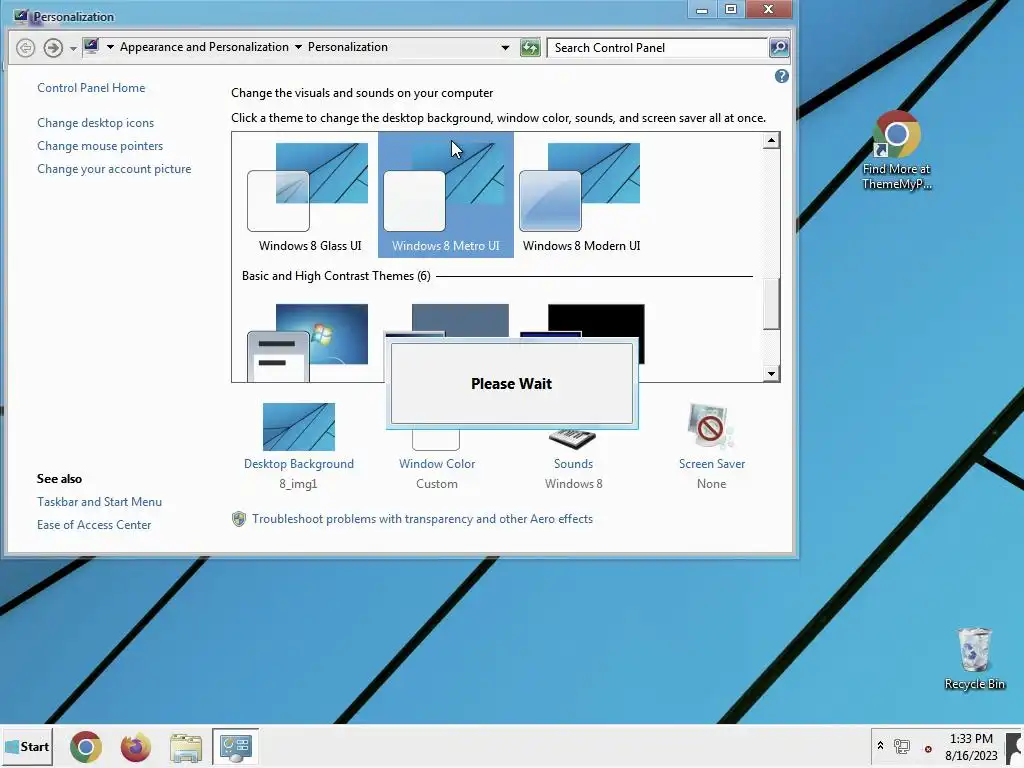
Task: Open Ease of Access Center link
Action: click(x=94, y=524)
